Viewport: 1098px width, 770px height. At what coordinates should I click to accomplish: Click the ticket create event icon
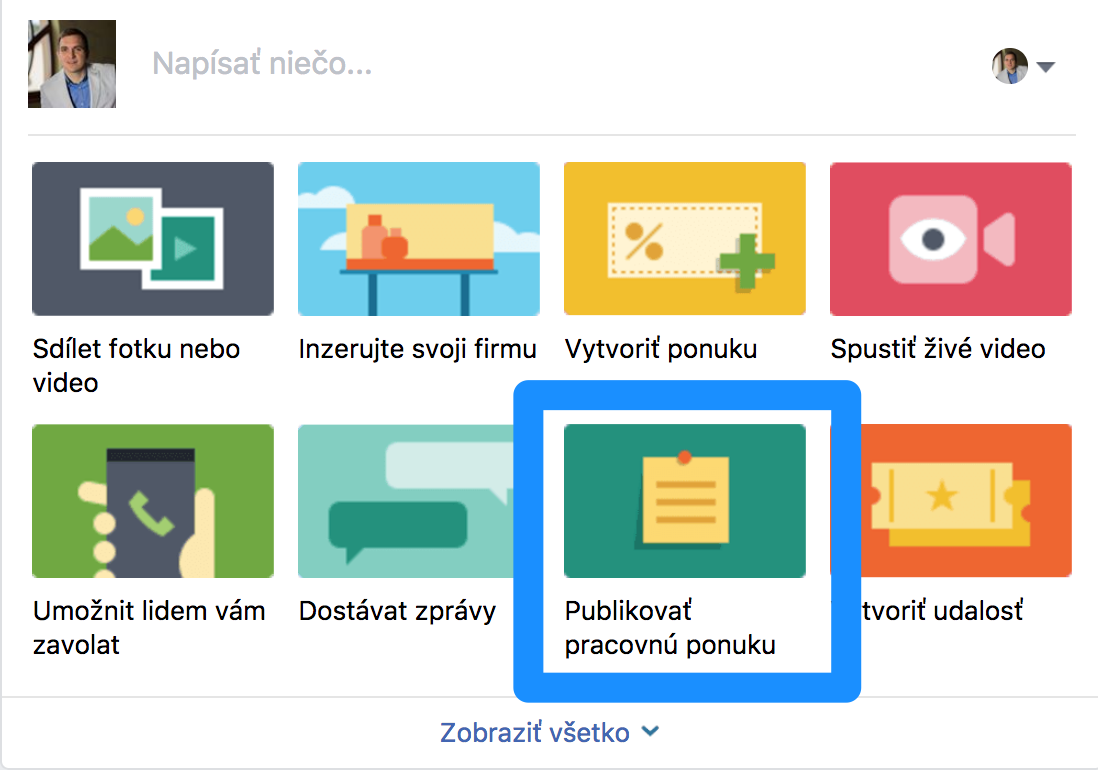point(966,500)
